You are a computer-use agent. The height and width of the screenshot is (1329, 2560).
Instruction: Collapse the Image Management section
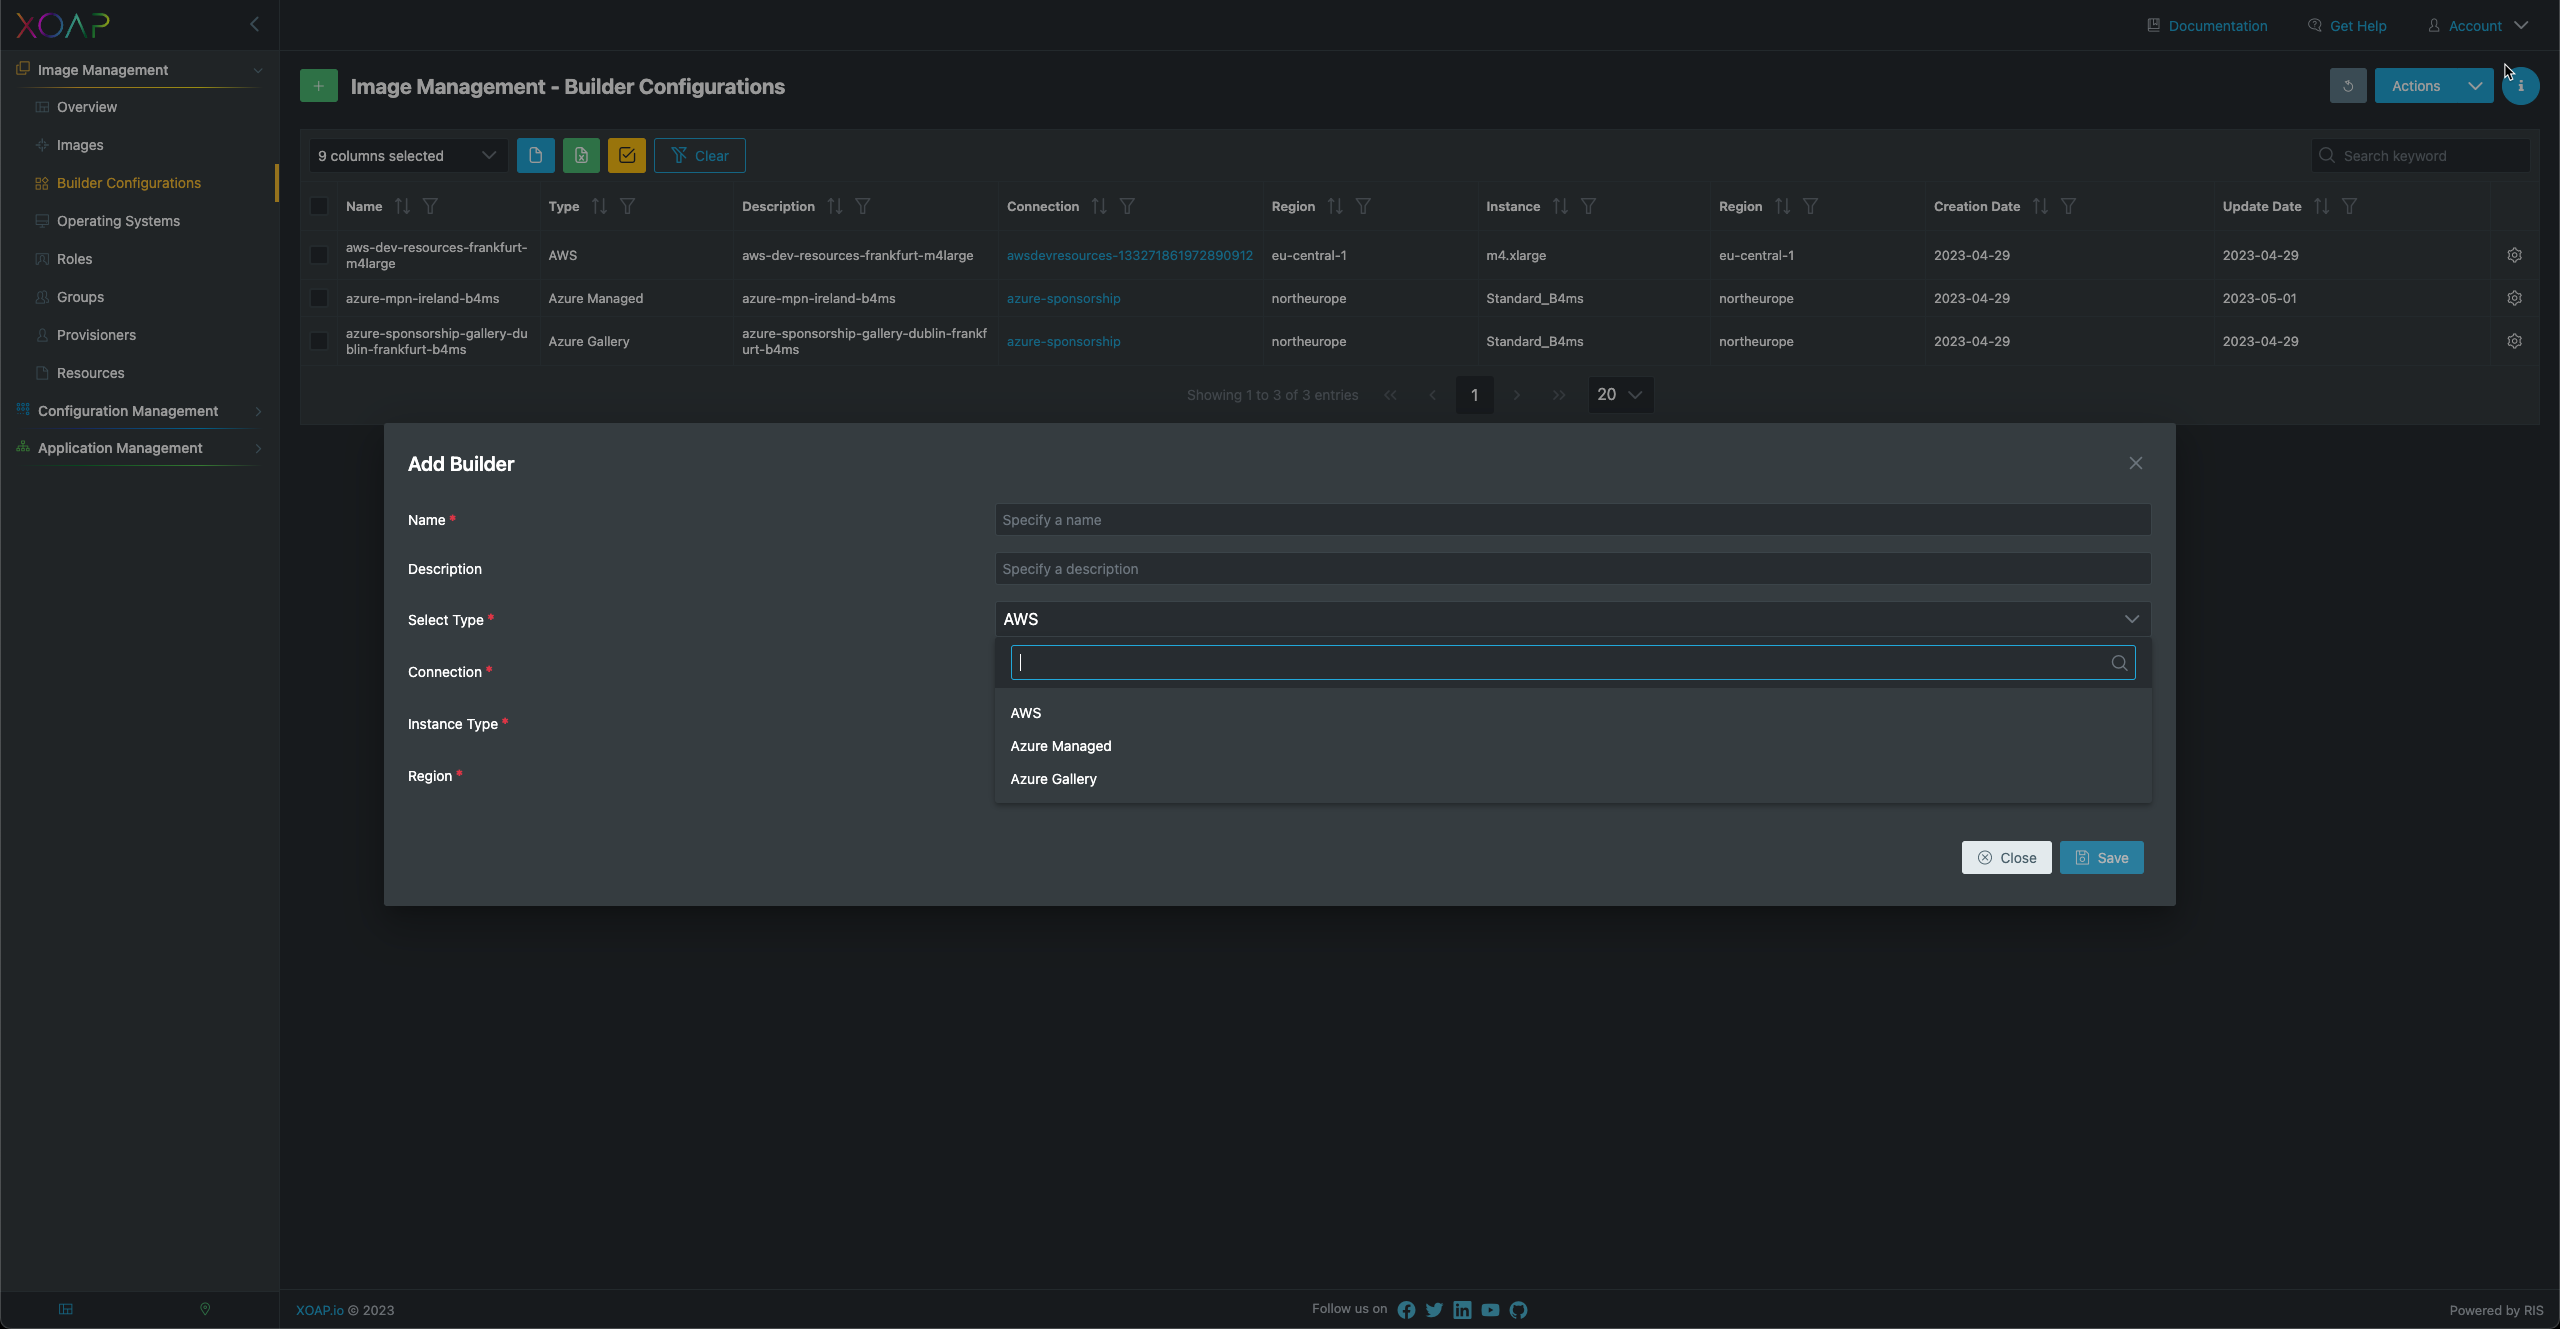(x=140, y=70)
